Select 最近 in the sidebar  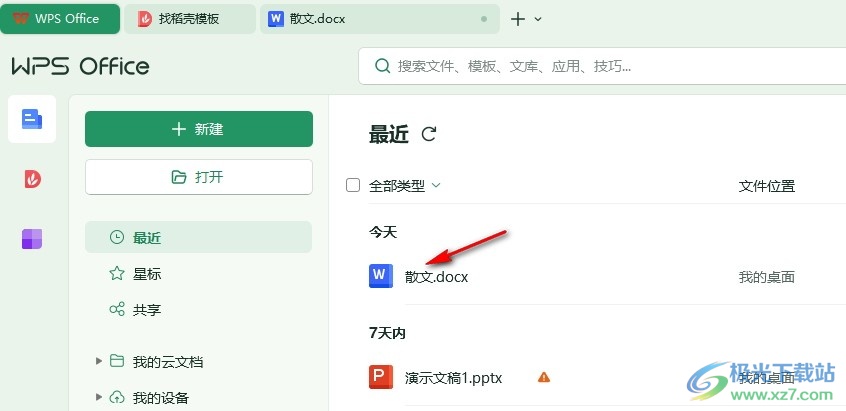pyautogui.click(x=198, y=237)
